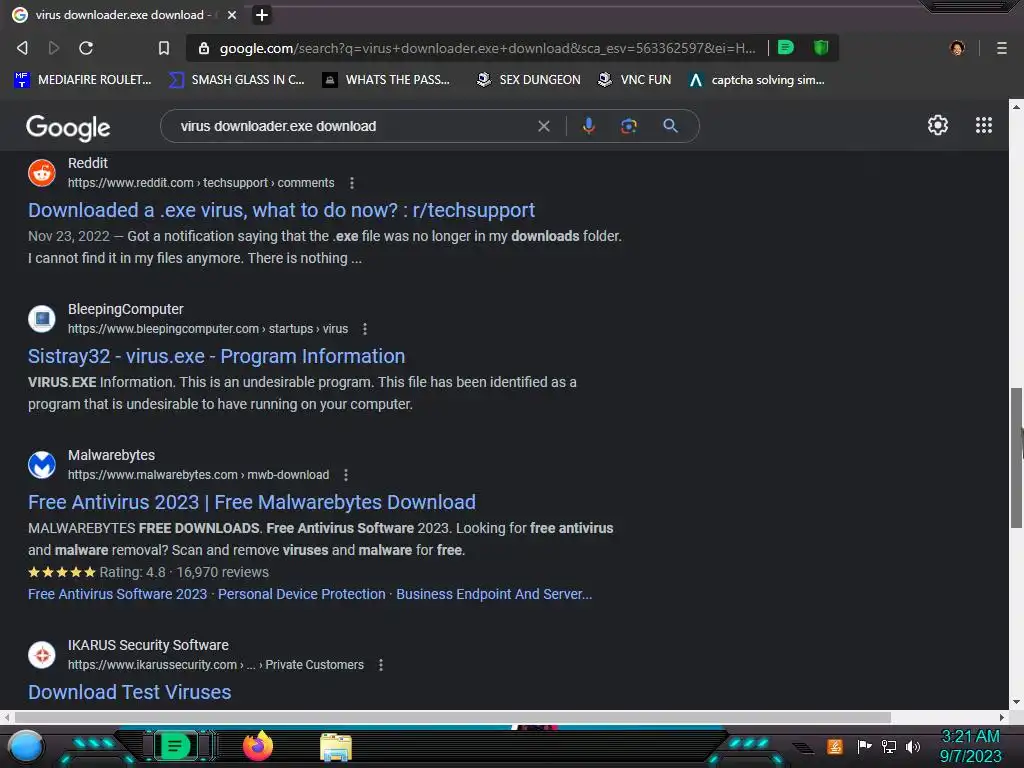Open the SMASH GLASS IN C... bookmark
The image size is (1024, 768).
(236, 80)
